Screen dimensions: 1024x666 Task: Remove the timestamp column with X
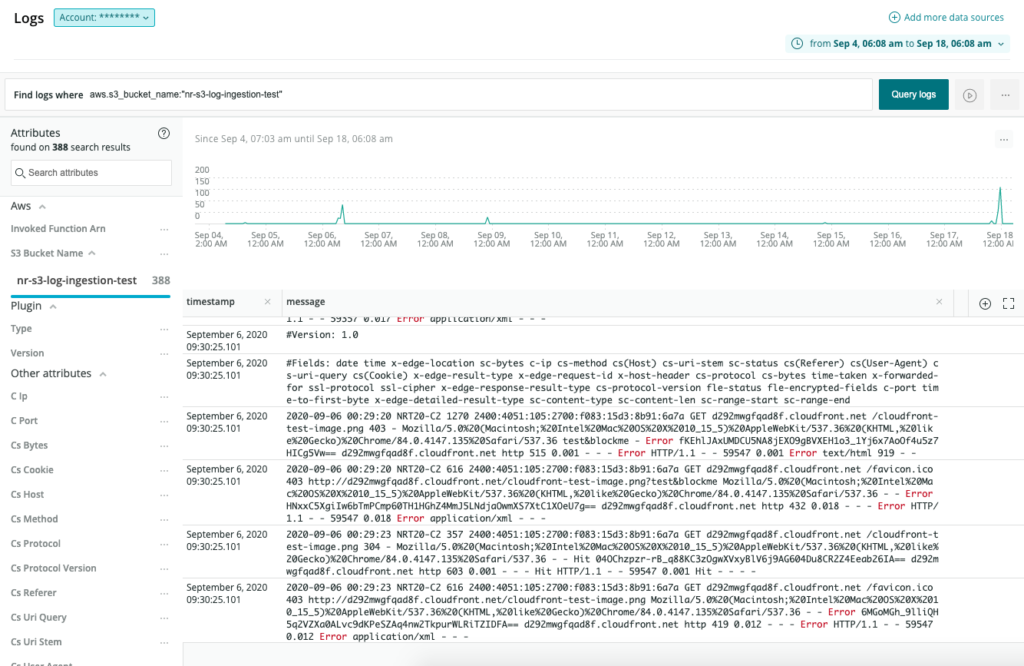[x=267, y=302]
